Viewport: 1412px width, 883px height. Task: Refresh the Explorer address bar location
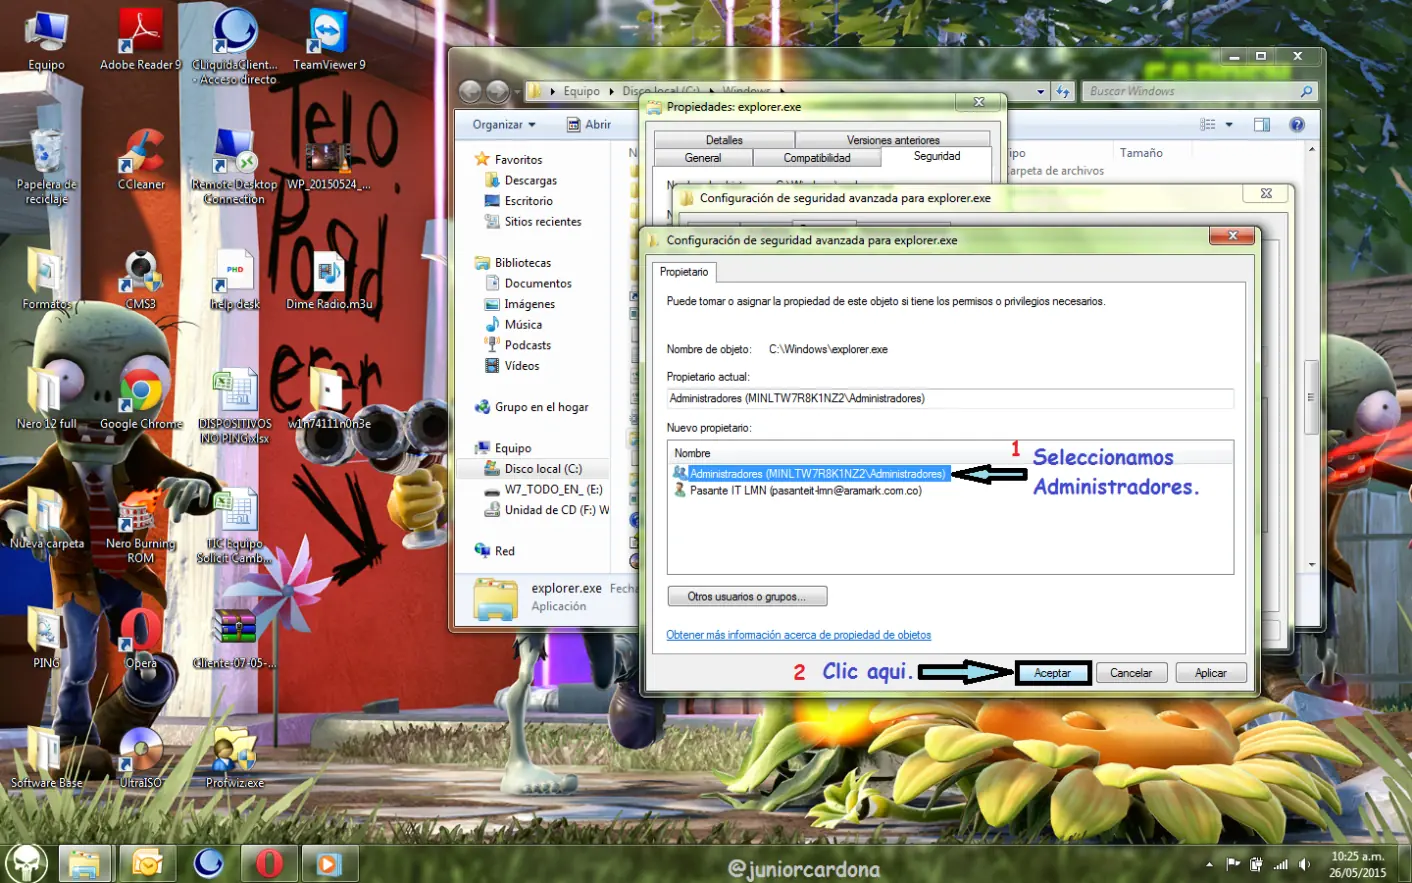click(x=1062, y=91)
